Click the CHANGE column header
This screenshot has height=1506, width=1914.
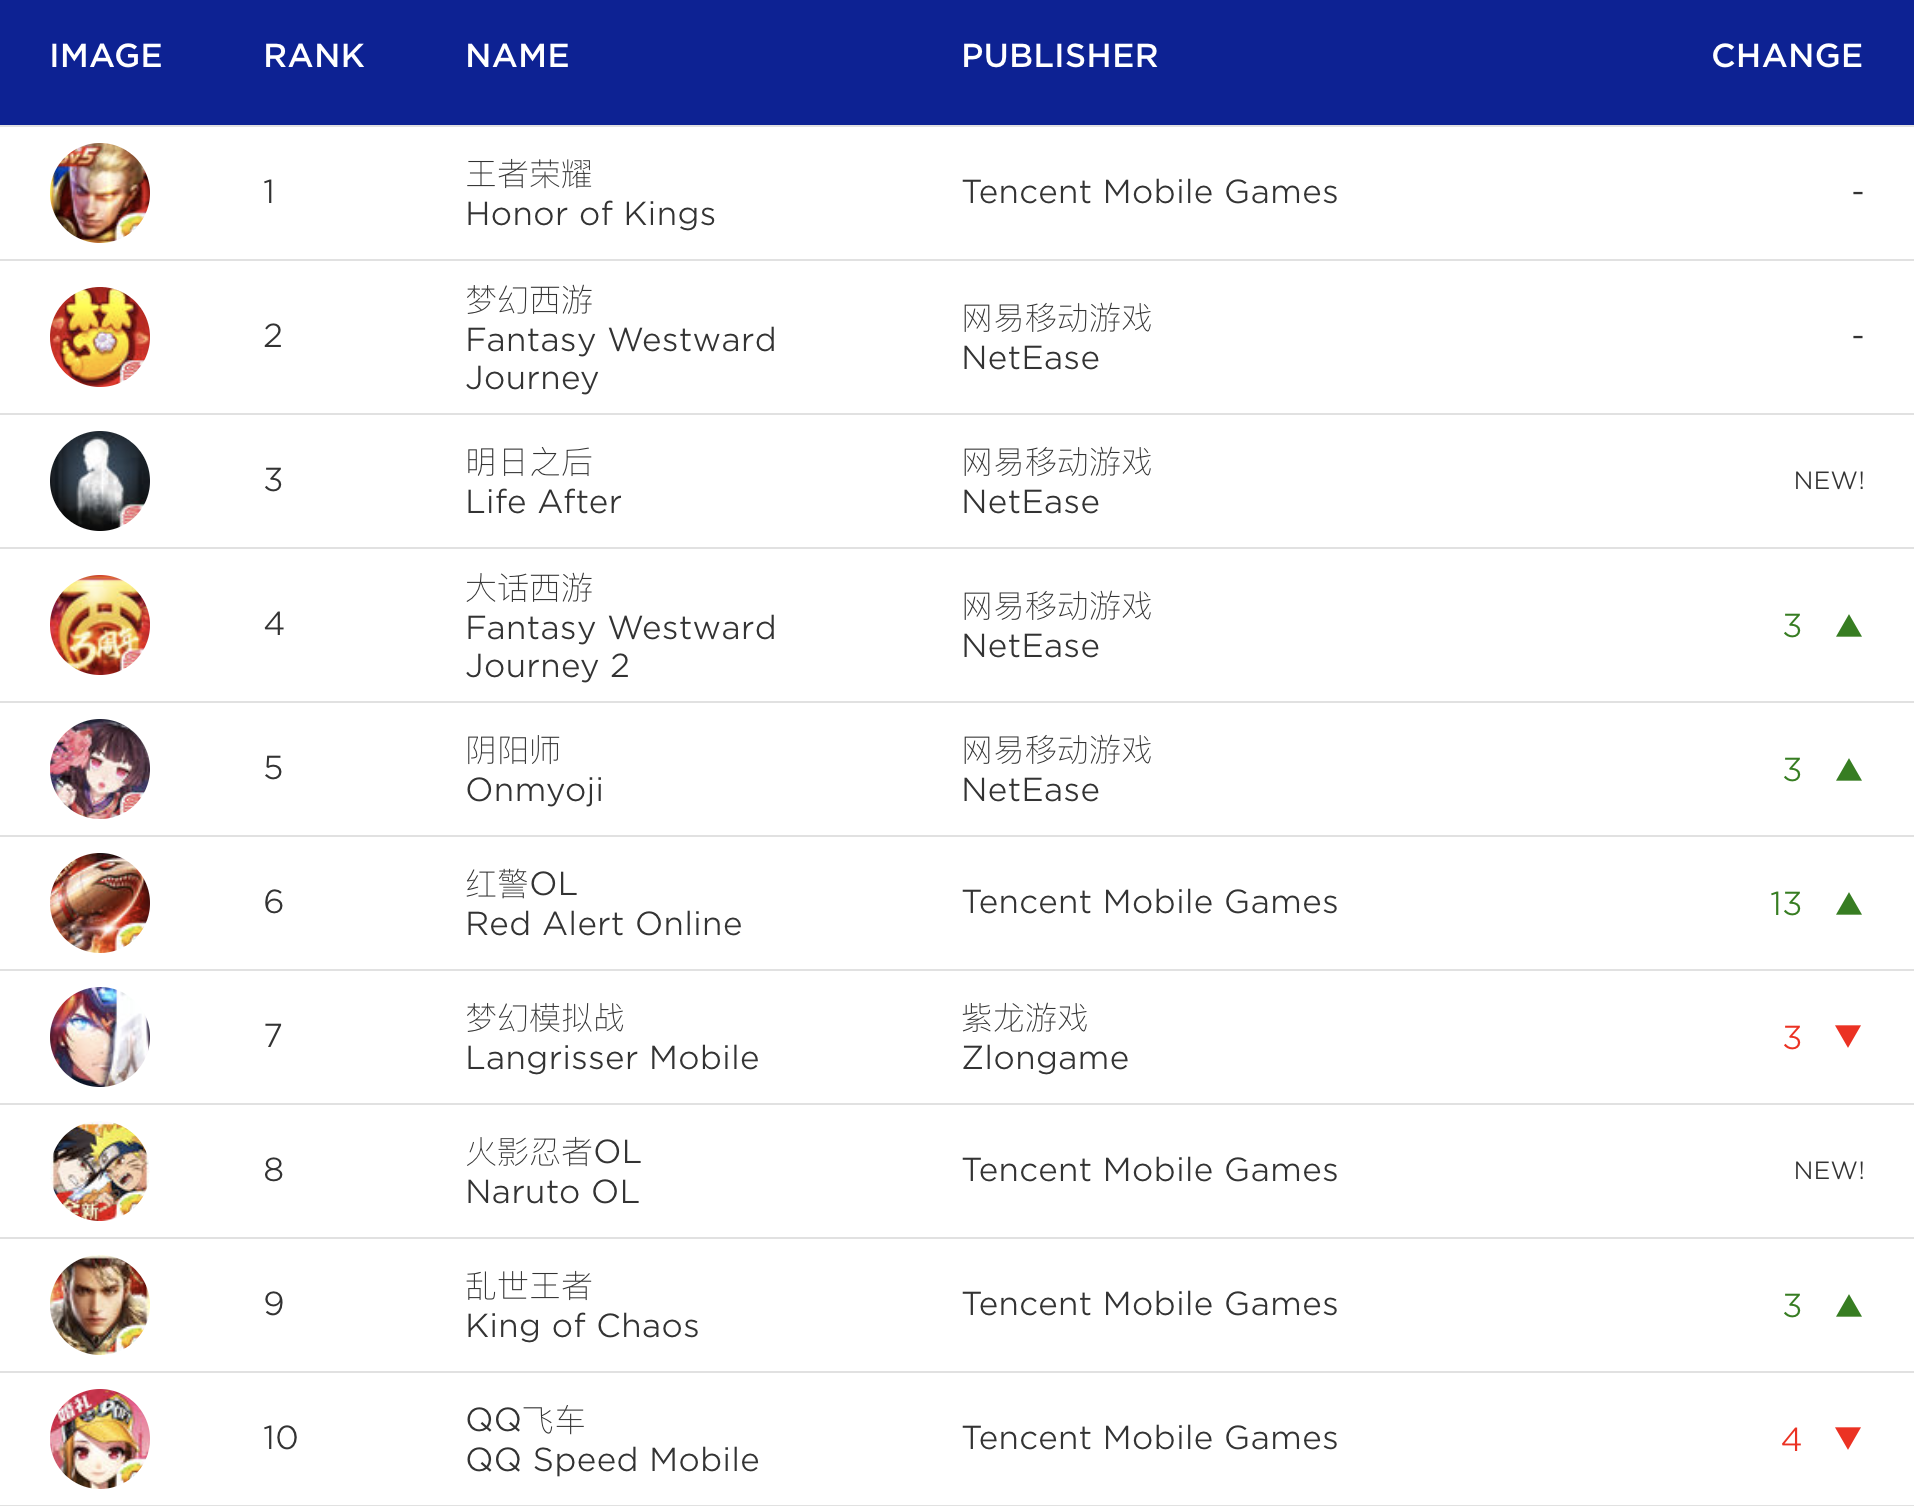[1786, 56]
